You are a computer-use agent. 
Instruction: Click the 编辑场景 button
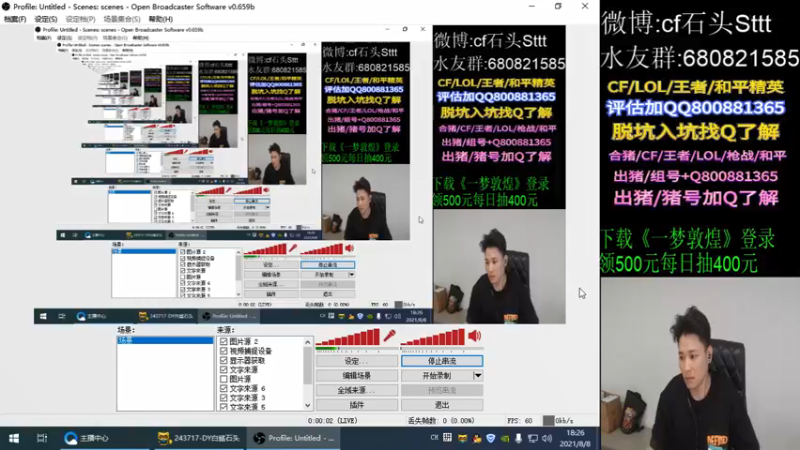click(x=357, y=376)
